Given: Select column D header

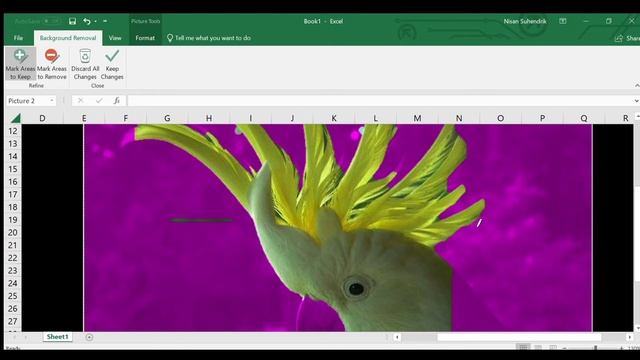Looking at the screenshot, I should (x=42, y=118).
